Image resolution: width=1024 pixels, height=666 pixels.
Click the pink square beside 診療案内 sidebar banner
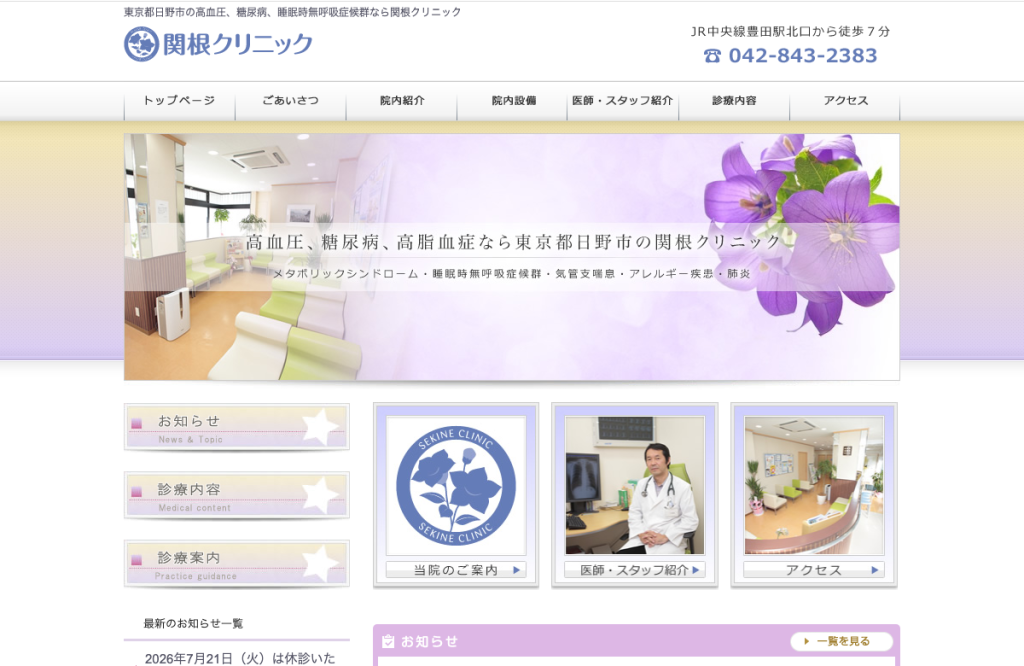[x=136, y=560]
